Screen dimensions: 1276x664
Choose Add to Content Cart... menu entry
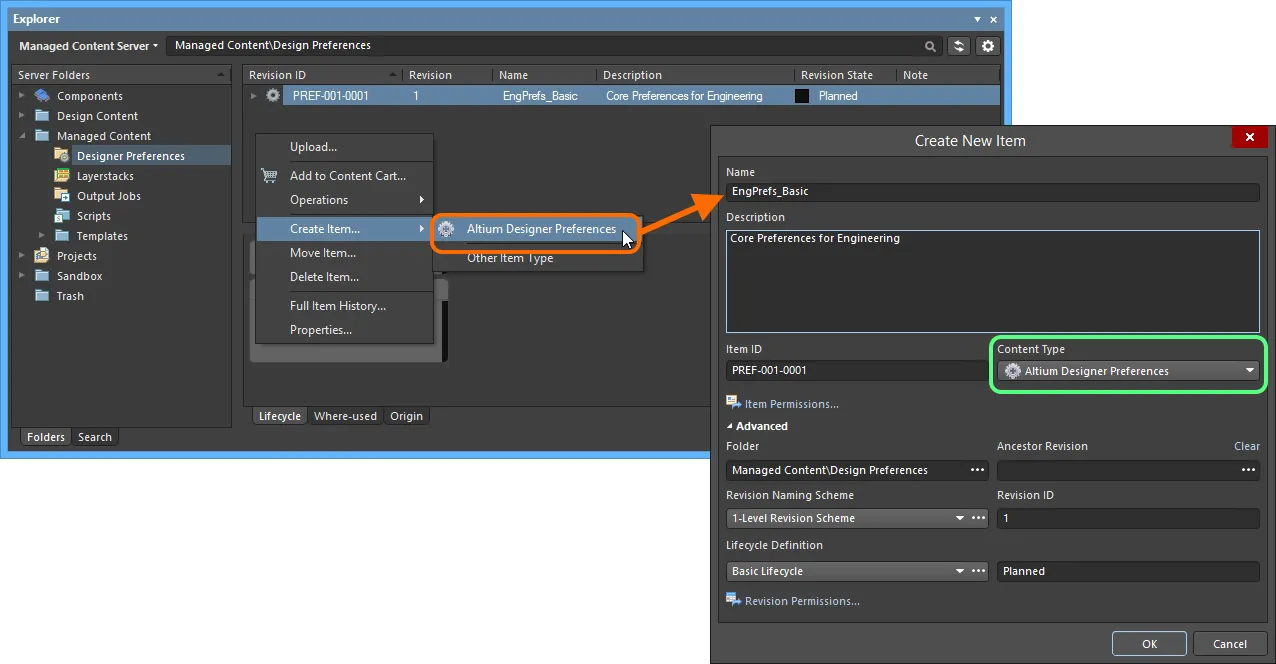[x=344, y=175]
